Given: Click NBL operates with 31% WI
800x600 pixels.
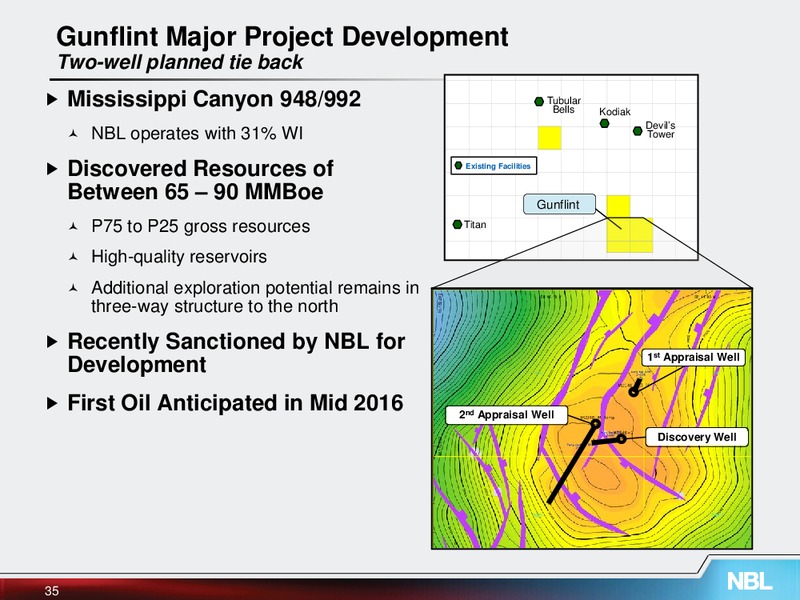Looking at the screenshot, I should [197, 134].
